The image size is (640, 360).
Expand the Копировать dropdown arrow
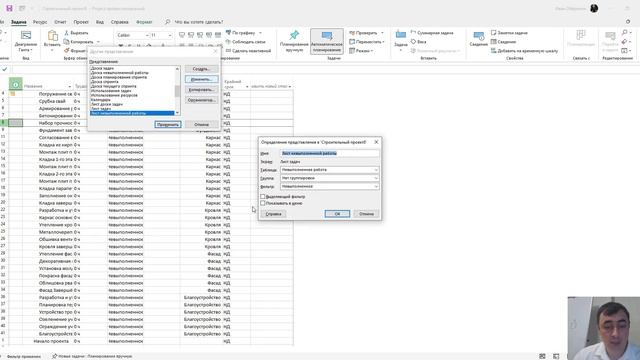(98, 42)
